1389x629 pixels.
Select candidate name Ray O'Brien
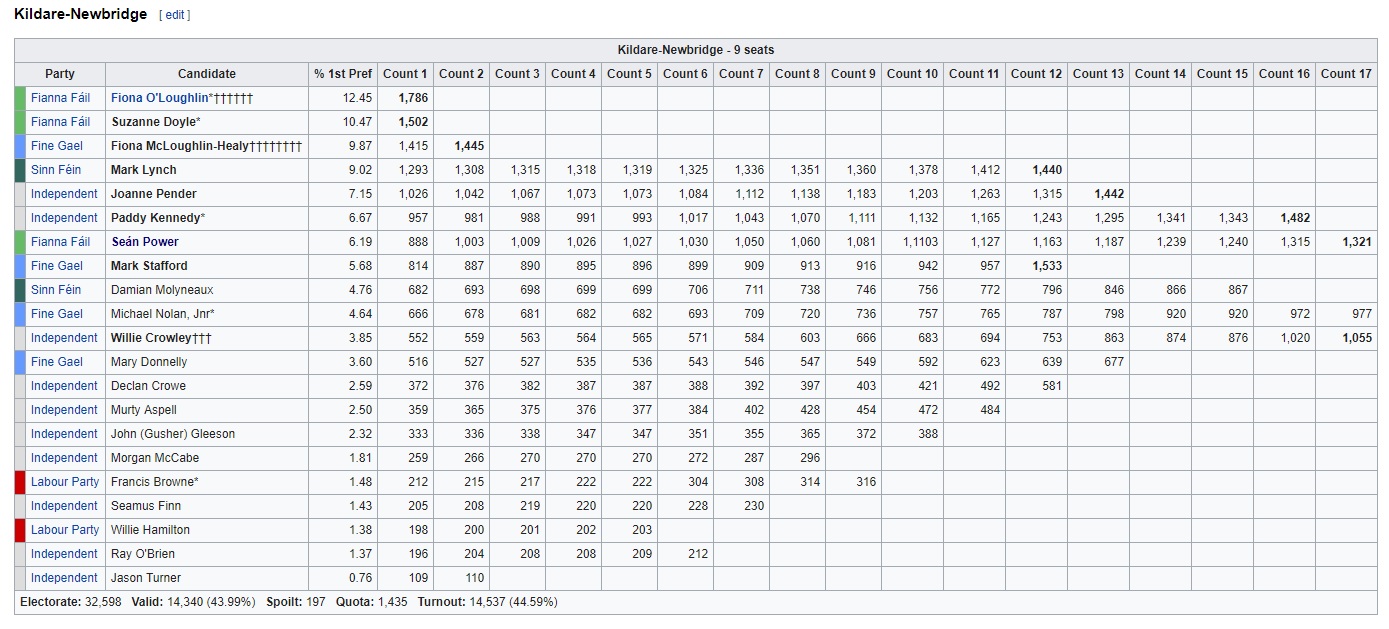pyautogui.click(x=143, y=554)
